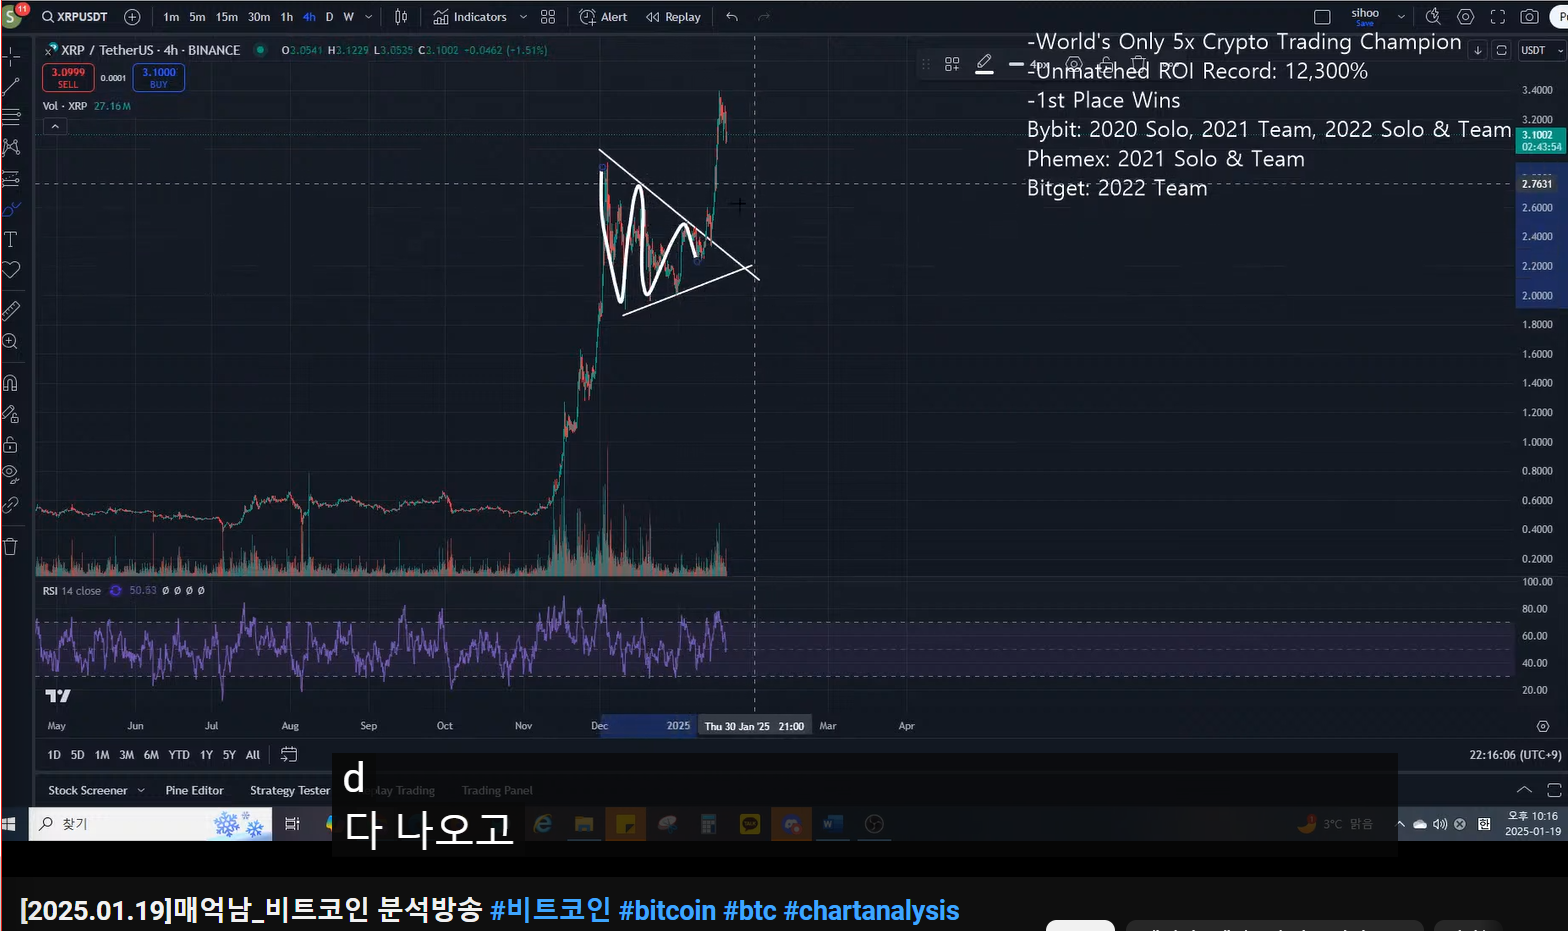Select the active 4h timeframe
Image resolution: width=1568 pixels, height=931 pixels.
tap(309, 17)
